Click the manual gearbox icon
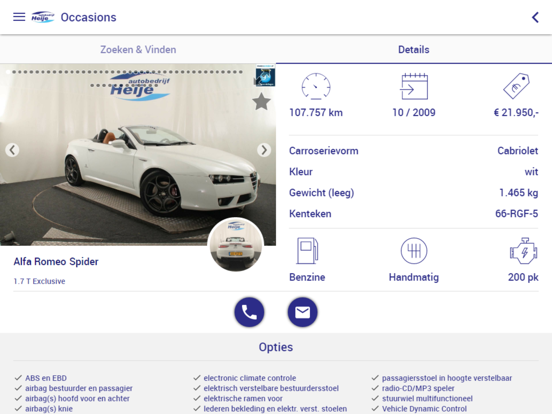This screenshot has width=552, height=414. pyautogui.click(x=414, y=251)
